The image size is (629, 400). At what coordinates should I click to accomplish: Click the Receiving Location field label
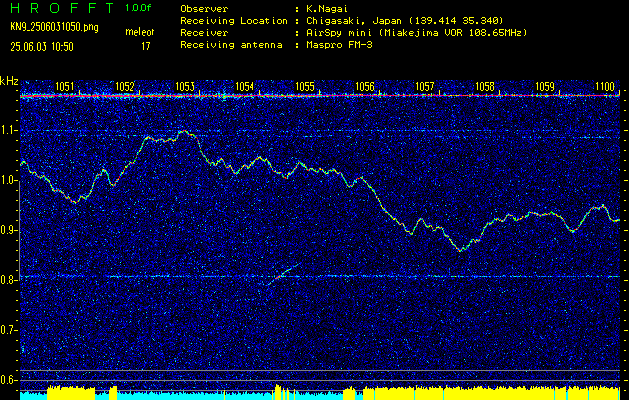click(234, 21)
